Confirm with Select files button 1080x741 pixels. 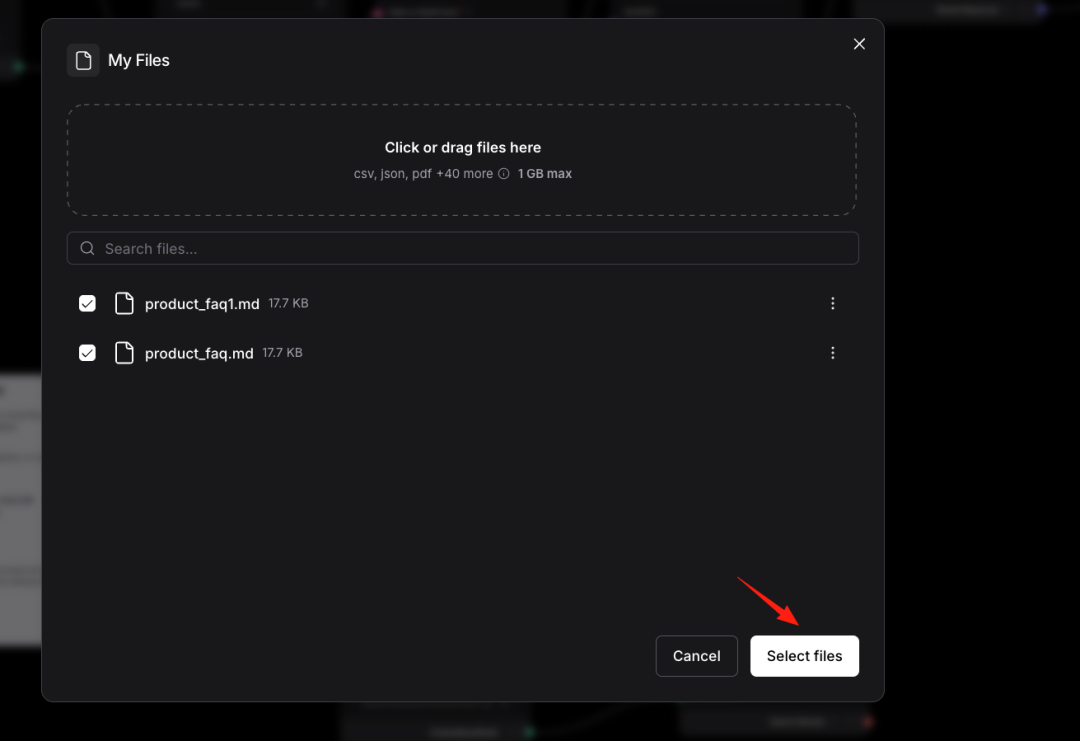pos(804,656)
